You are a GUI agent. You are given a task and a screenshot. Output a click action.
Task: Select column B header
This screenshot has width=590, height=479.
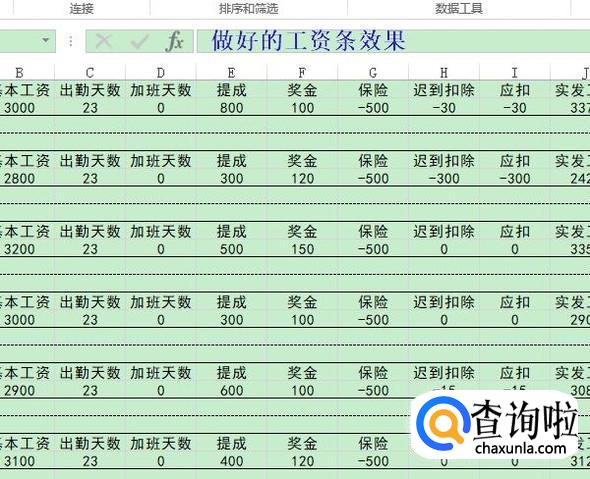tap(20, 73)
